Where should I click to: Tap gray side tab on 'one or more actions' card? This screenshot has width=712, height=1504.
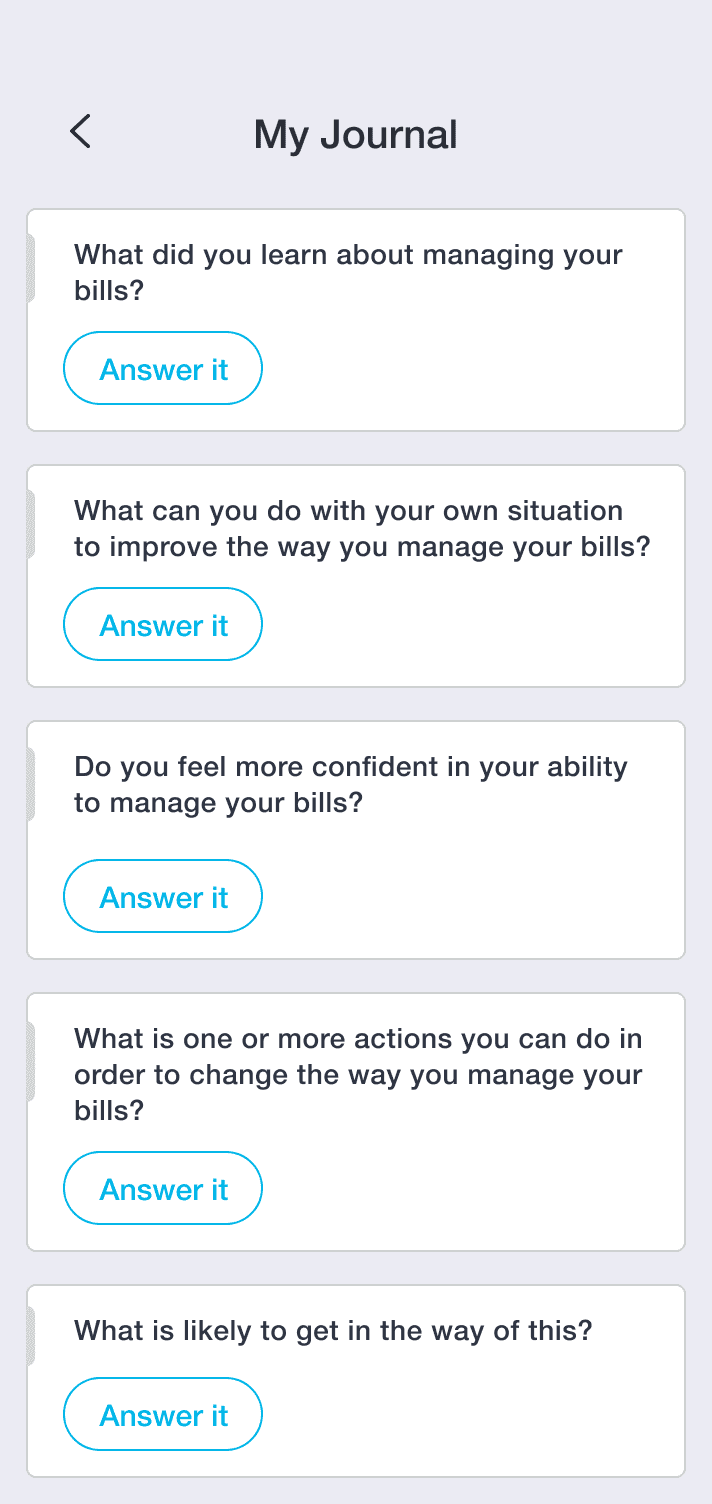point(31,1061)
